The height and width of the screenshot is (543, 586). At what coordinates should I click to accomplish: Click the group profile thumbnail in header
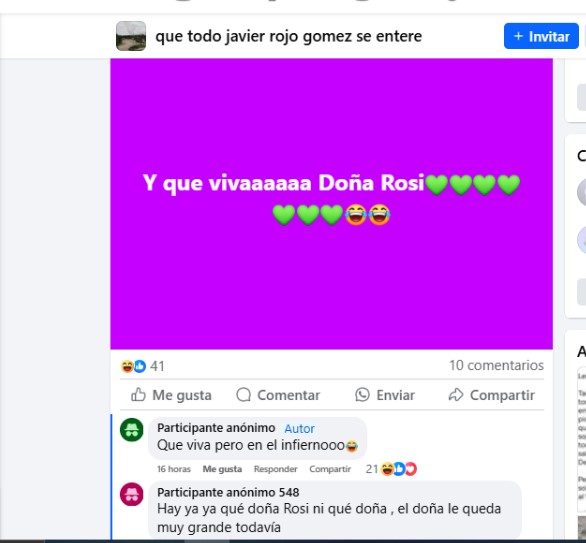coord(131,36)
